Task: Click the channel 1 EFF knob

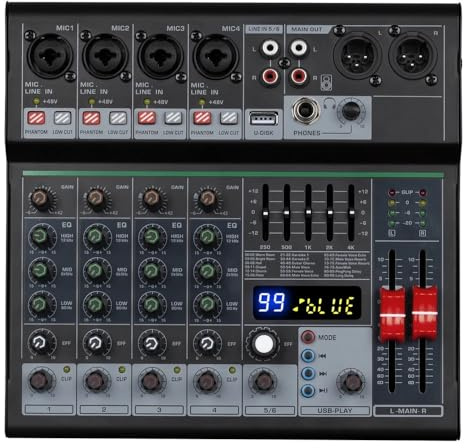Action: 40,343
